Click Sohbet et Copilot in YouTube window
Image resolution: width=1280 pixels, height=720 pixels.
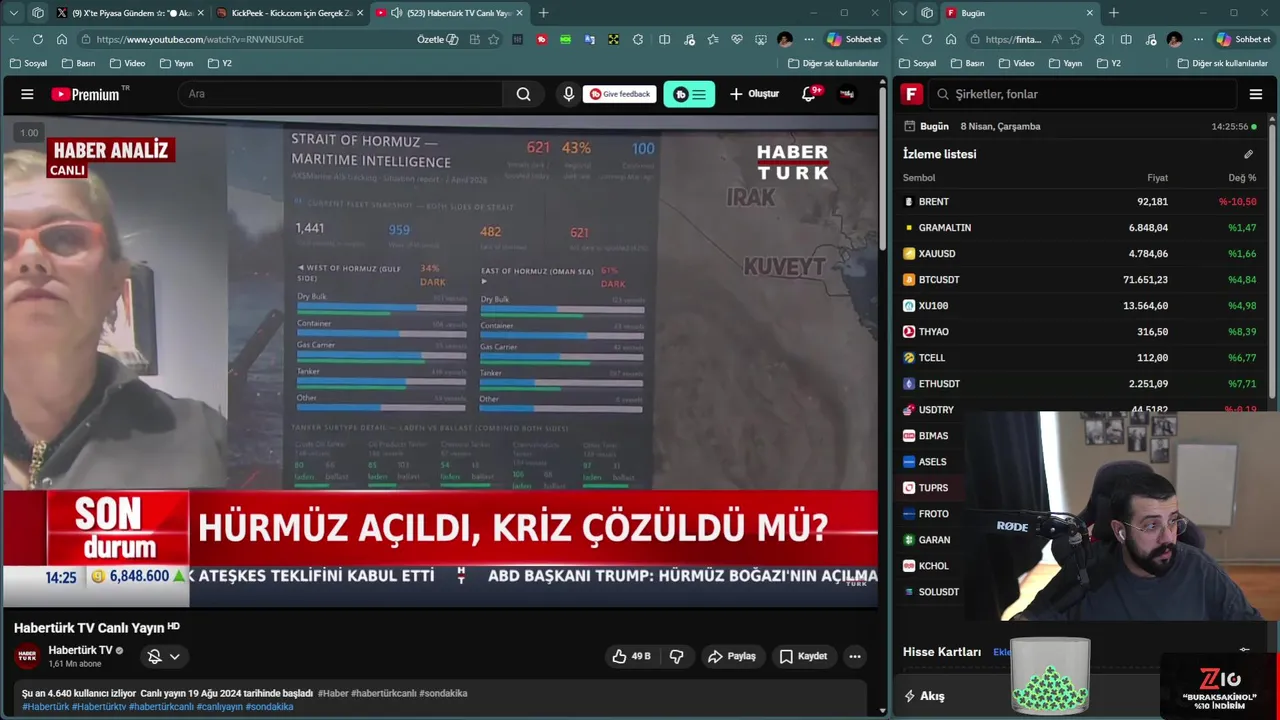tap(853, 39)
